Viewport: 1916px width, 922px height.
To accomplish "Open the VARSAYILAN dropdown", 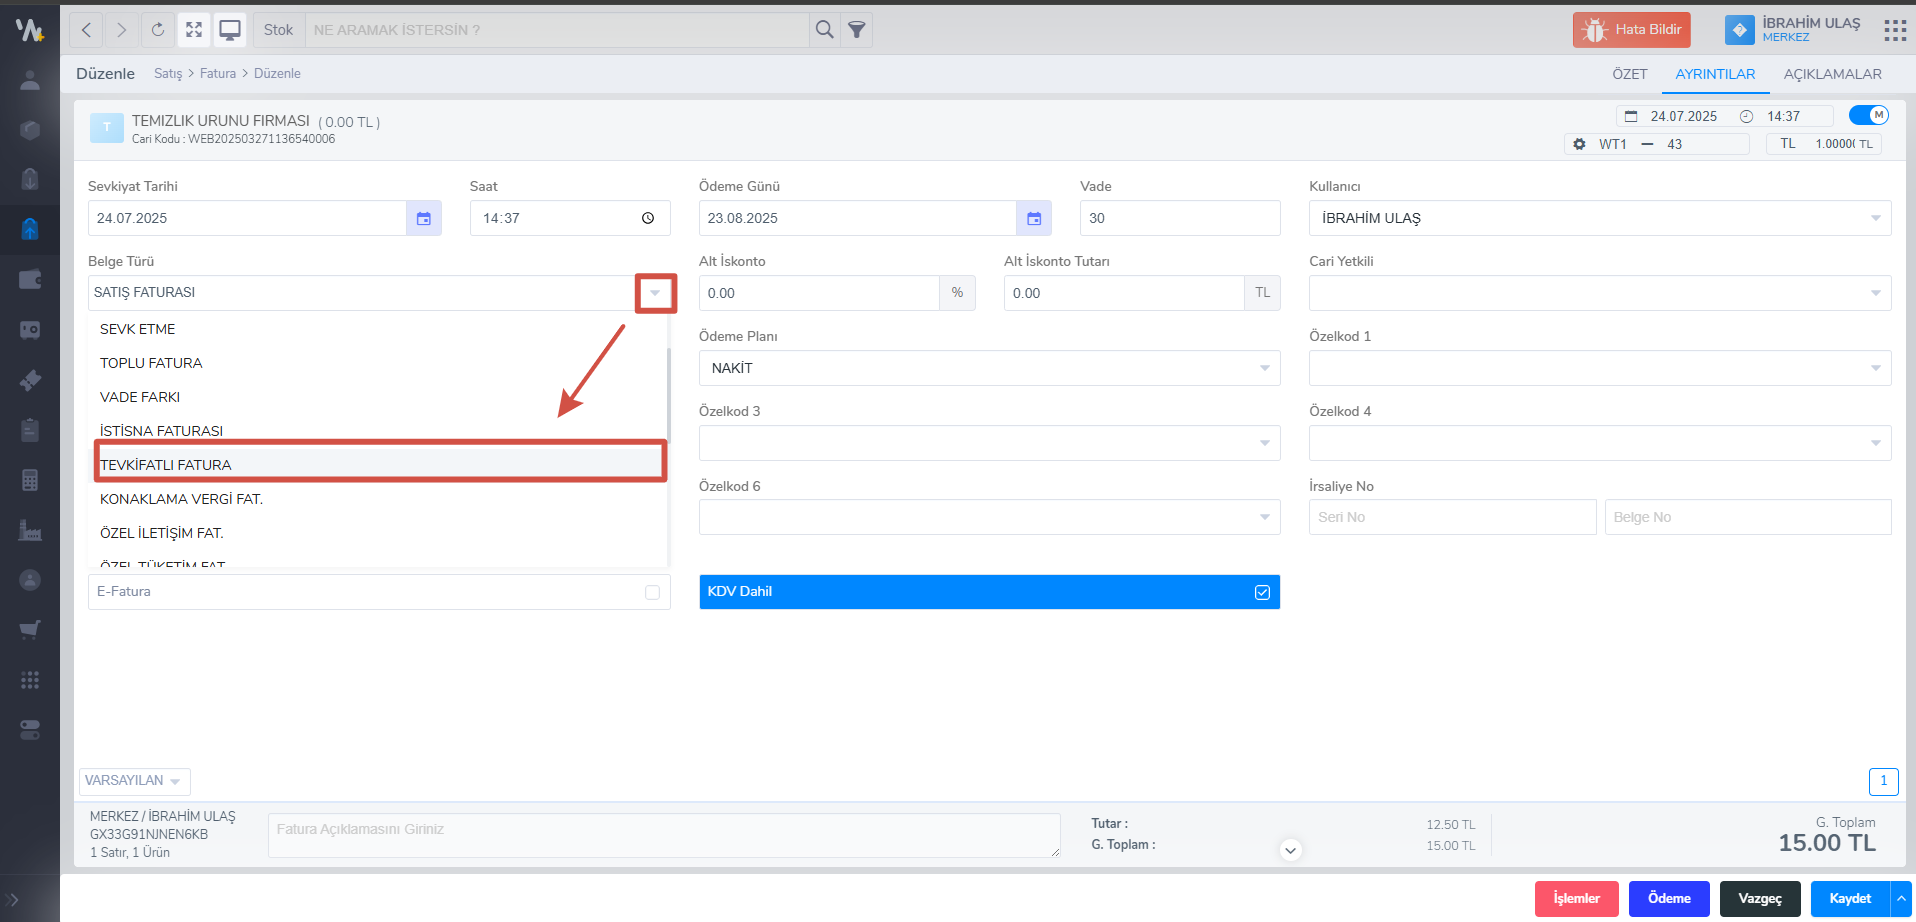I will click(134, 781).
